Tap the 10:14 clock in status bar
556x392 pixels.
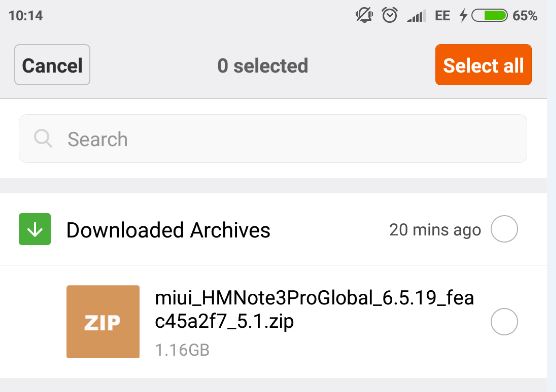point(26,16)
